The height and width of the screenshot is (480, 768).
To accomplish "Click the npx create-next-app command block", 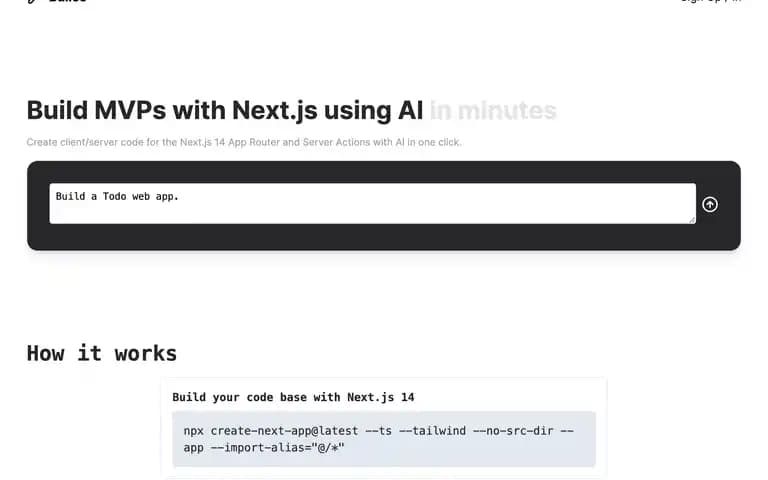I will [384, 439].
